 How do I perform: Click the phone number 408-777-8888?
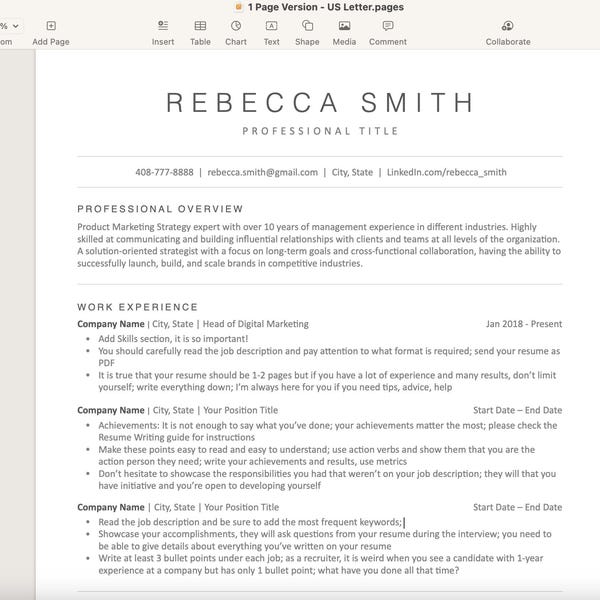click(x=164, y=172)
